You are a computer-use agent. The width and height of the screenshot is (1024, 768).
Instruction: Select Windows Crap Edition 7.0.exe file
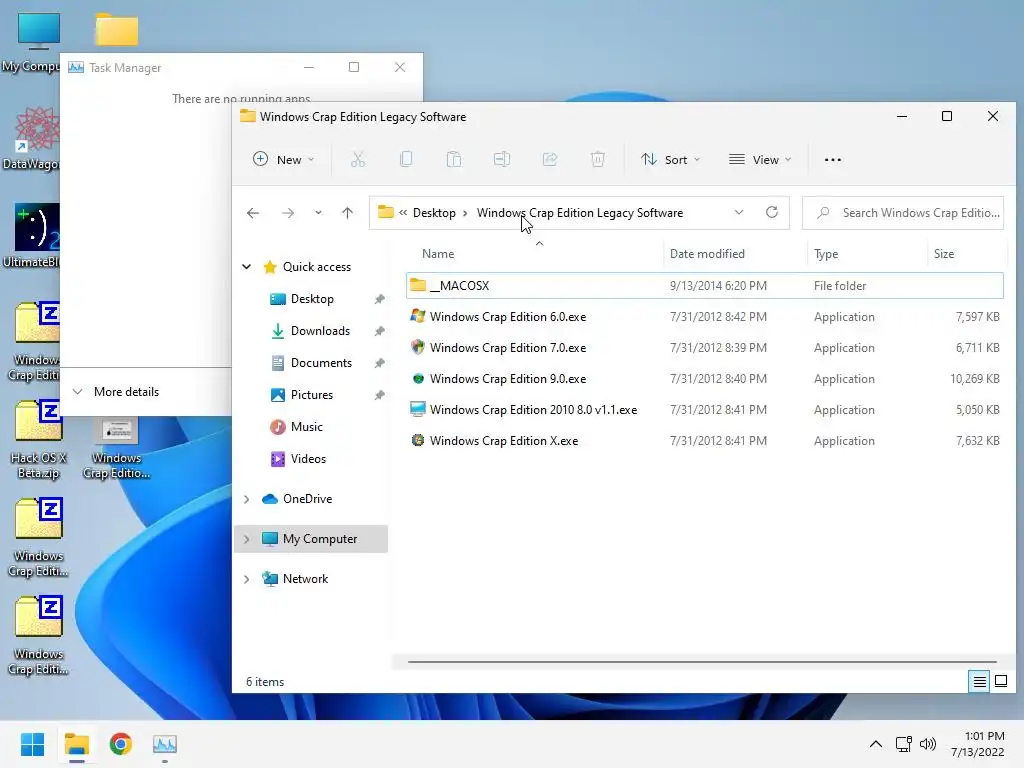(705, 347)
